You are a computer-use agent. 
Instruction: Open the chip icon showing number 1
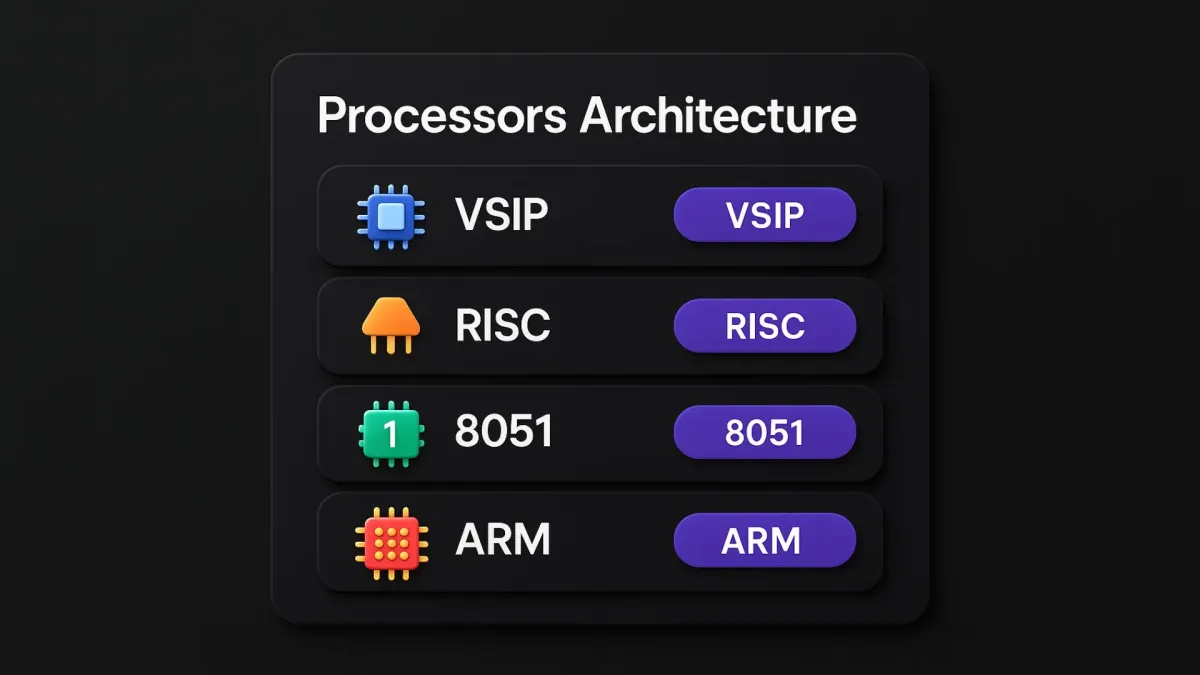point(392,431)
